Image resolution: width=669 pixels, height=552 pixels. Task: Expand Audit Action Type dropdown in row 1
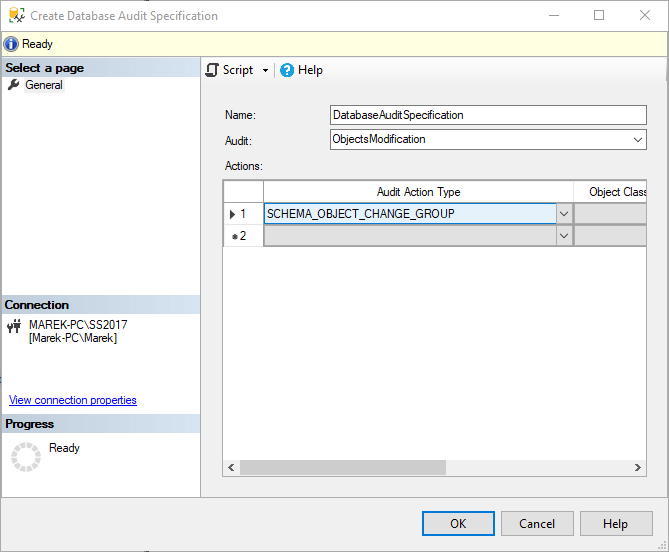[x=564, y=214]
